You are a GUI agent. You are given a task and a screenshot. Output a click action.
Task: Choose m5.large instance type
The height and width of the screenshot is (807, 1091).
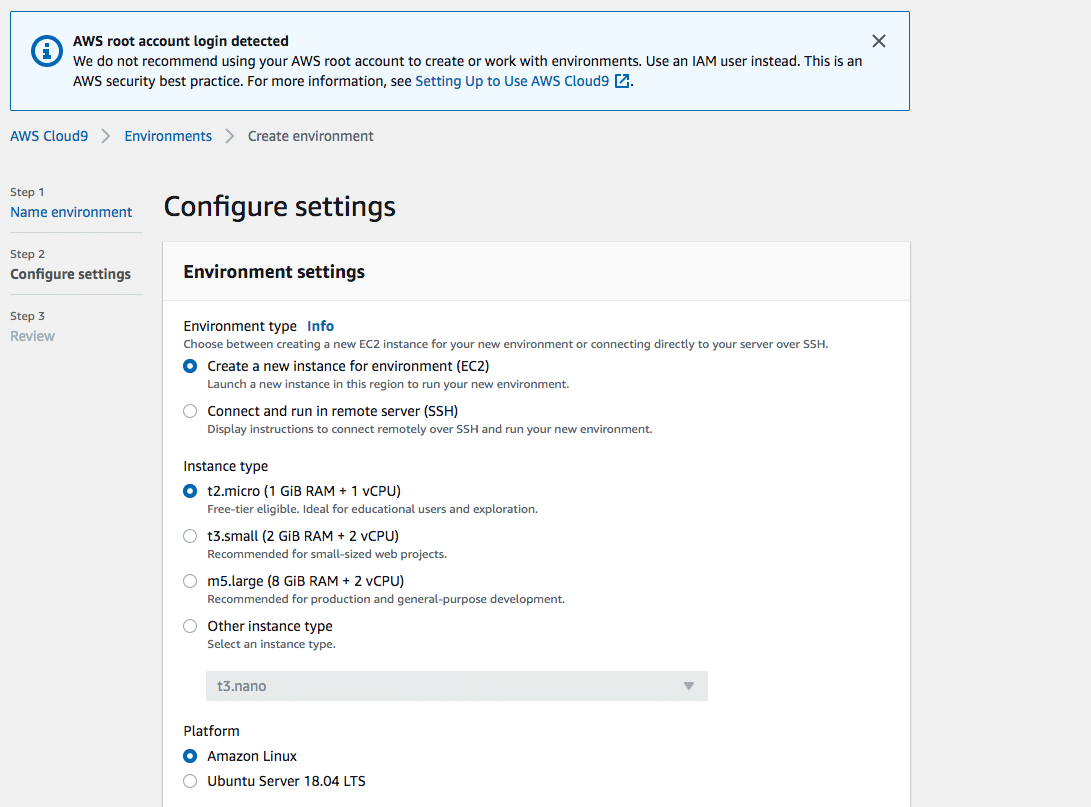[x=190, y=581]
